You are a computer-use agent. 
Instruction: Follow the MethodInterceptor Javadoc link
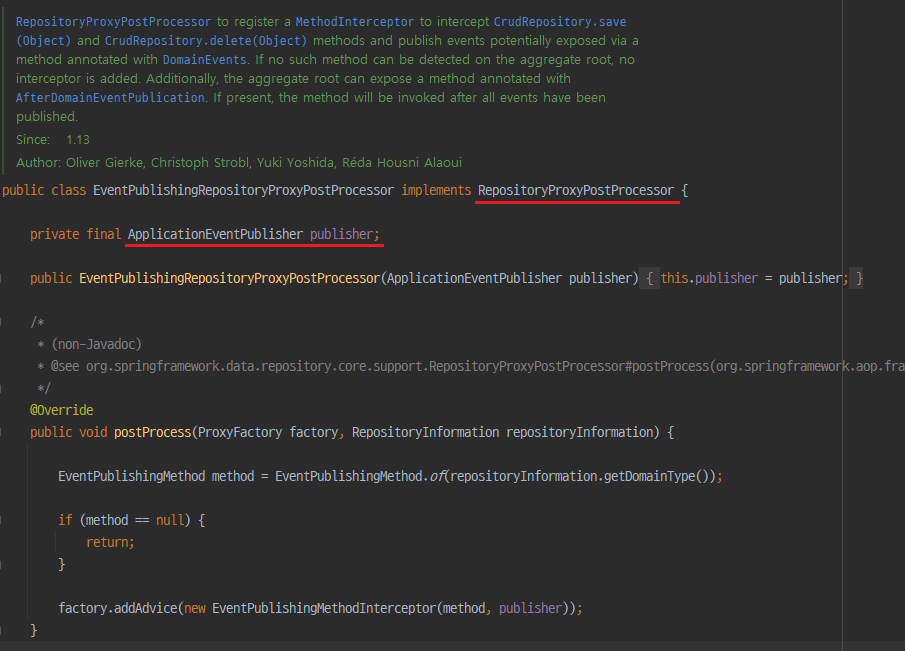point(354,22)
